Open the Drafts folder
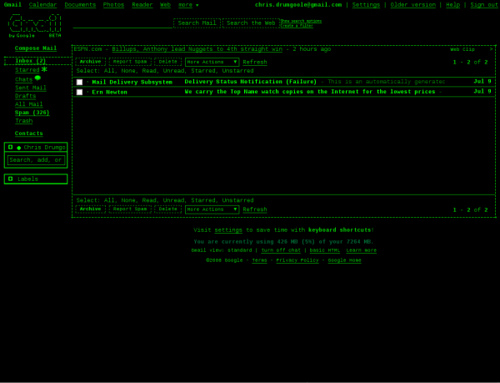Image resolution: width=500 pixels, height=383 pixels. point(25,96)
